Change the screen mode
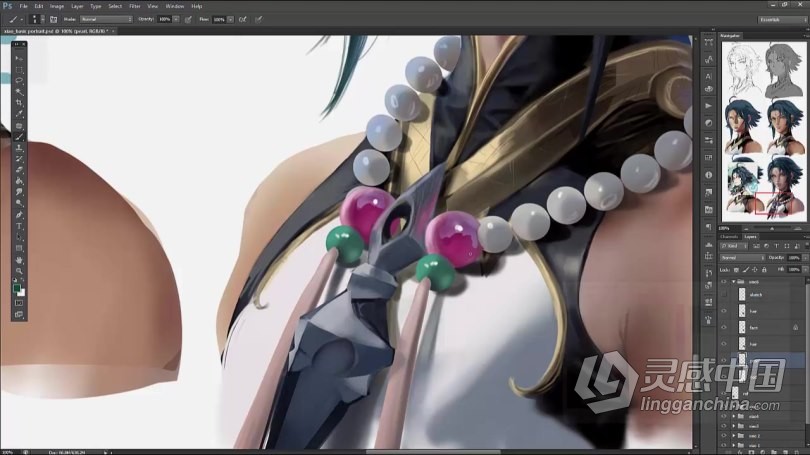The height and width of the screenshot is (455, 810). 19,314
